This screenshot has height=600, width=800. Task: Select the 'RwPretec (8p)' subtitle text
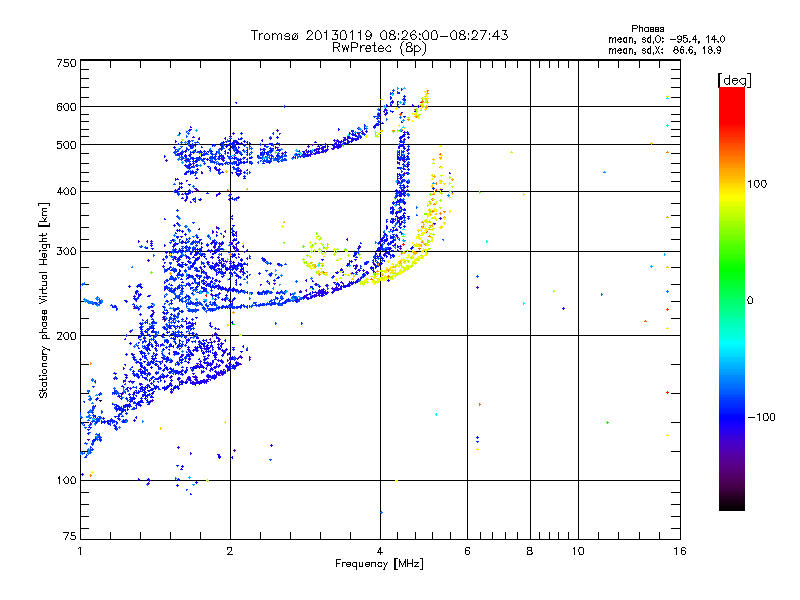[379, 48]
